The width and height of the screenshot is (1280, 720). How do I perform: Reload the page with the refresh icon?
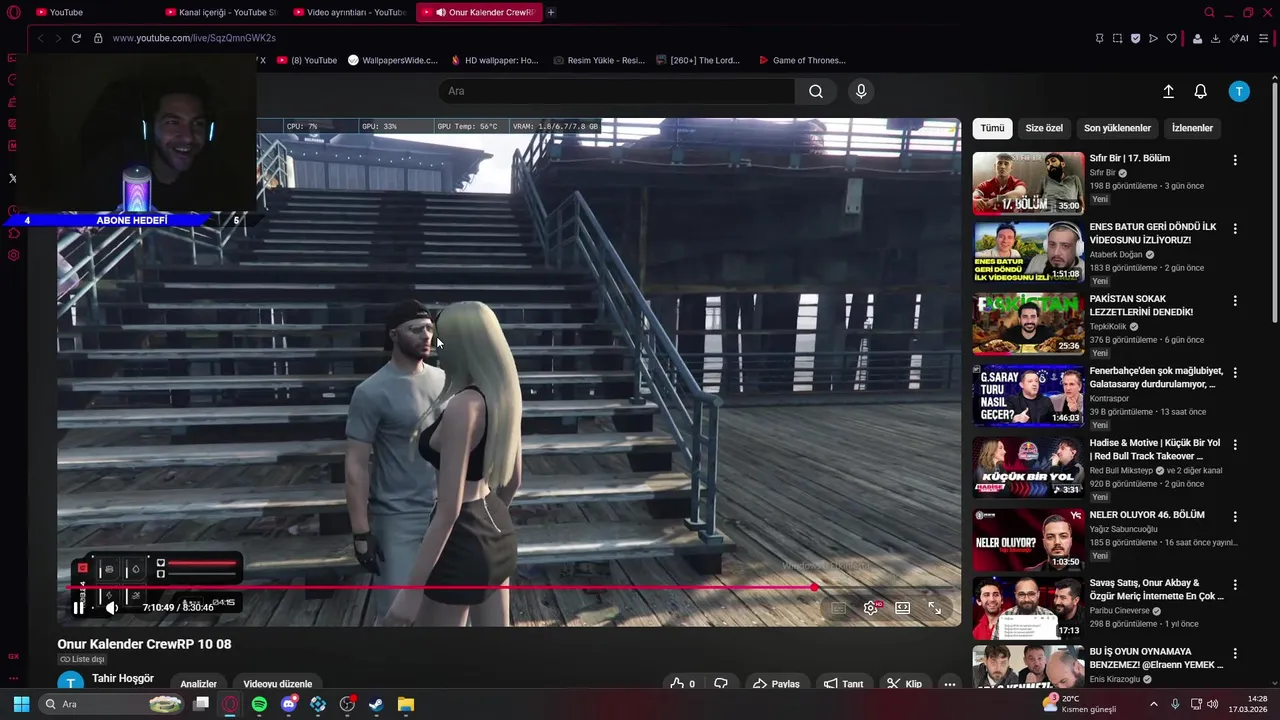(x=76, y=38)
